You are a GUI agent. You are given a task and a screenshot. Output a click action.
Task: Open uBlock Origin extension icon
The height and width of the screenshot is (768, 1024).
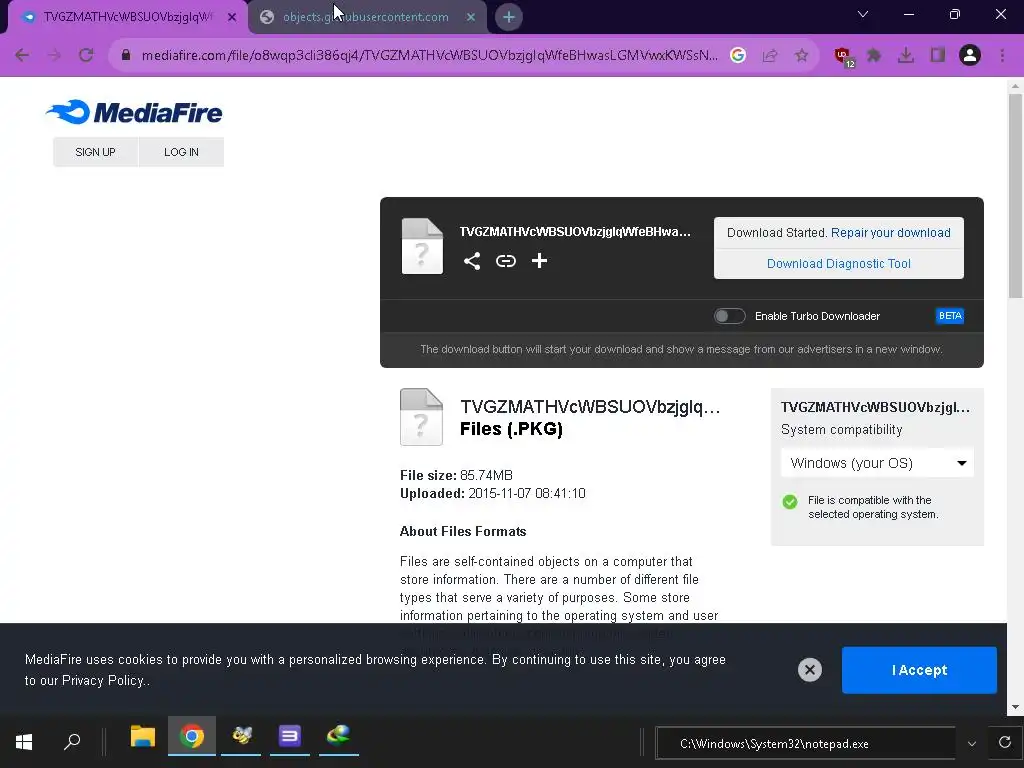tap(844, 56)
